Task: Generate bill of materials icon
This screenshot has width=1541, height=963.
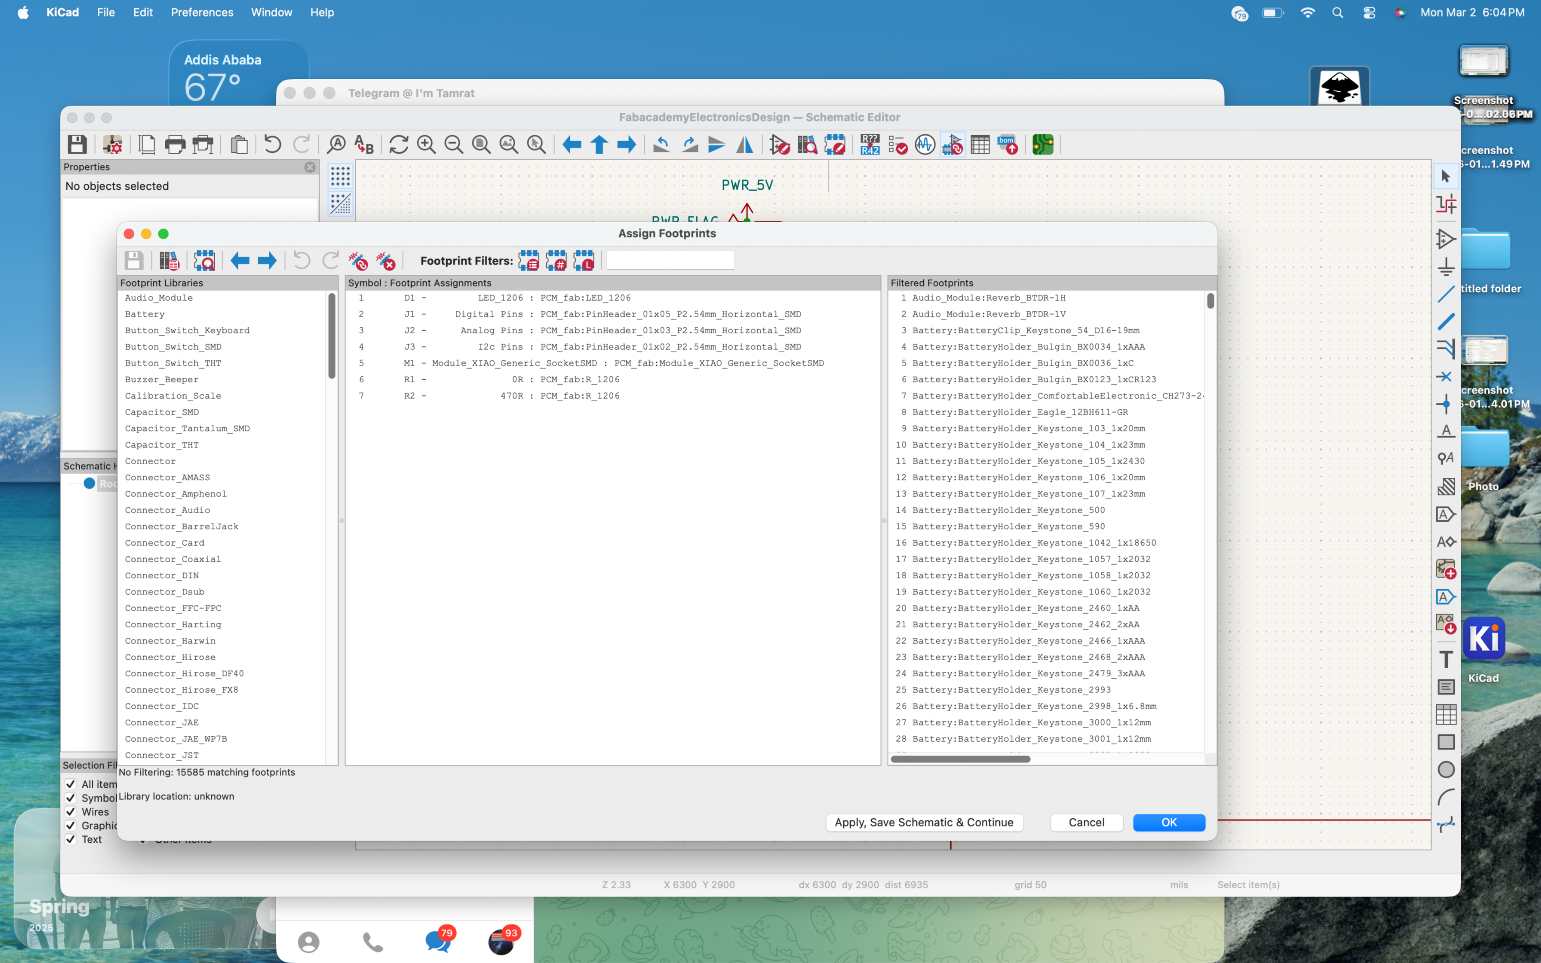Action: [1007, 145]
